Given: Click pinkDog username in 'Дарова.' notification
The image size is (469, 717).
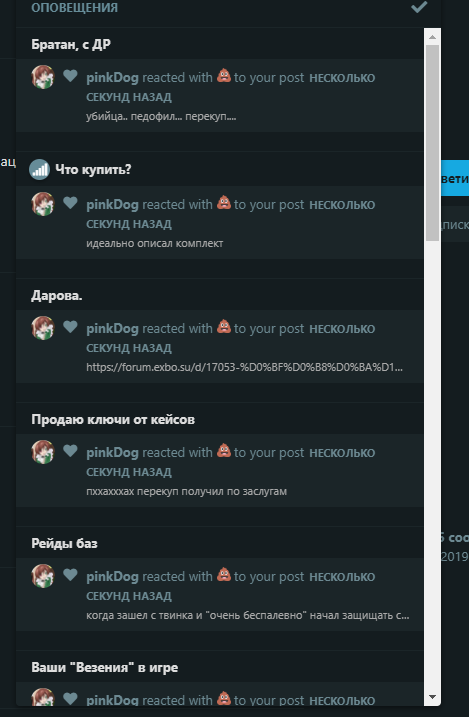Looking at the screenshot, I should (112, 328).
